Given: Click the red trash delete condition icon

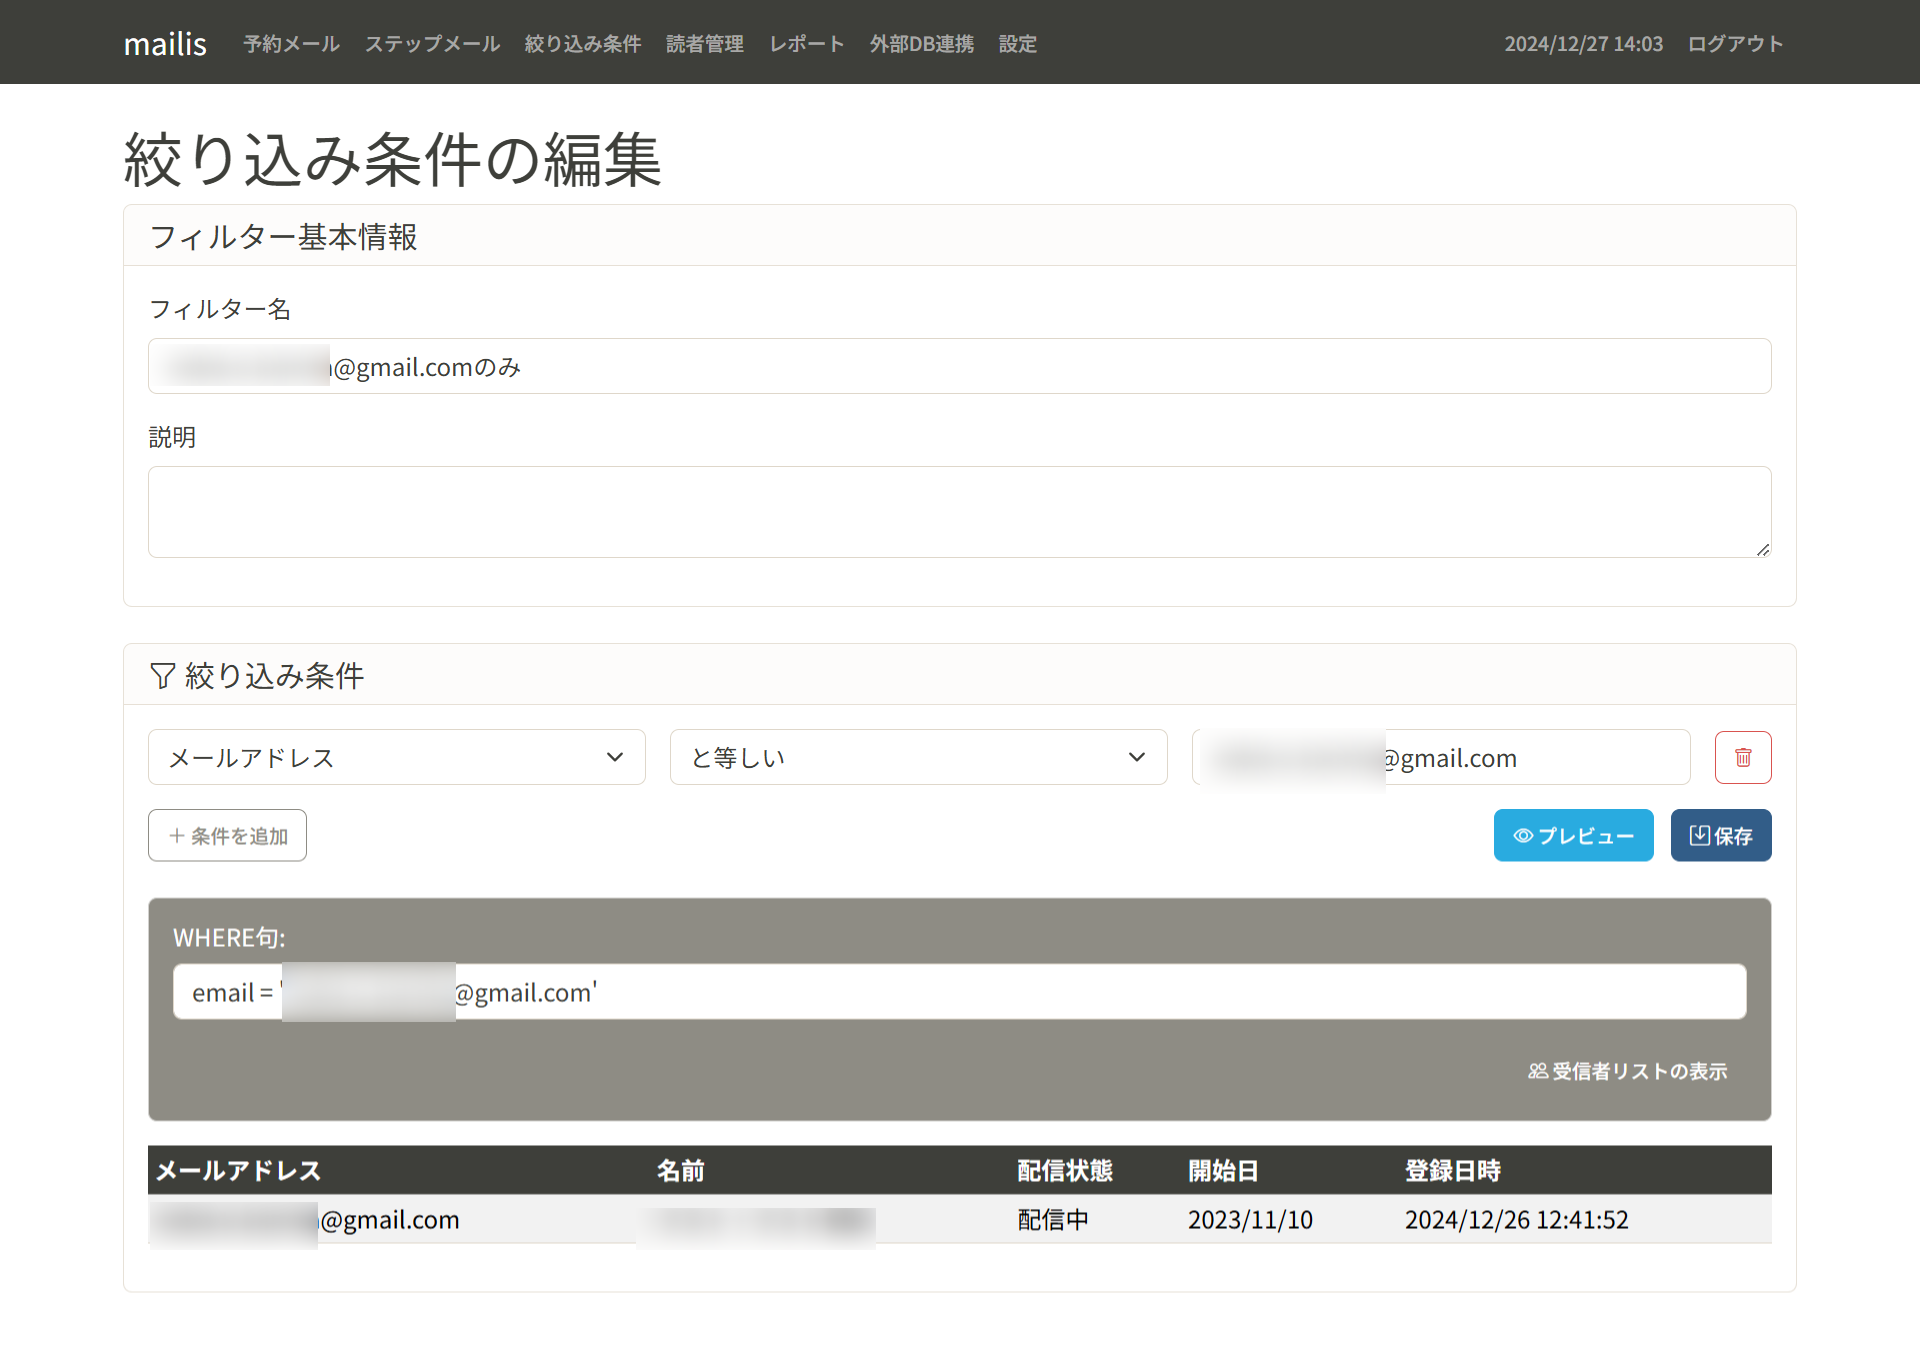Looking at the screenshot, I should click(x=1742, y=757).
